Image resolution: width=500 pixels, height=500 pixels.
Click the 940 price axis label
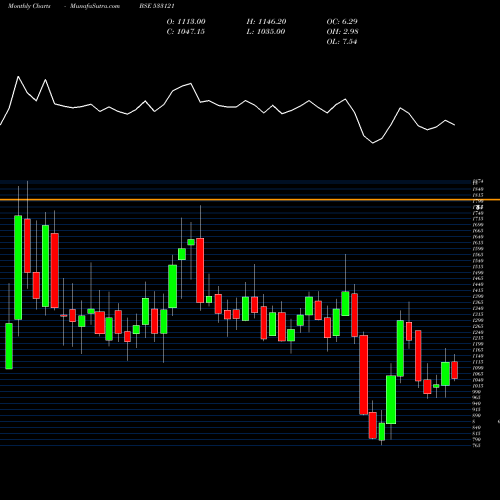point(477,404)
